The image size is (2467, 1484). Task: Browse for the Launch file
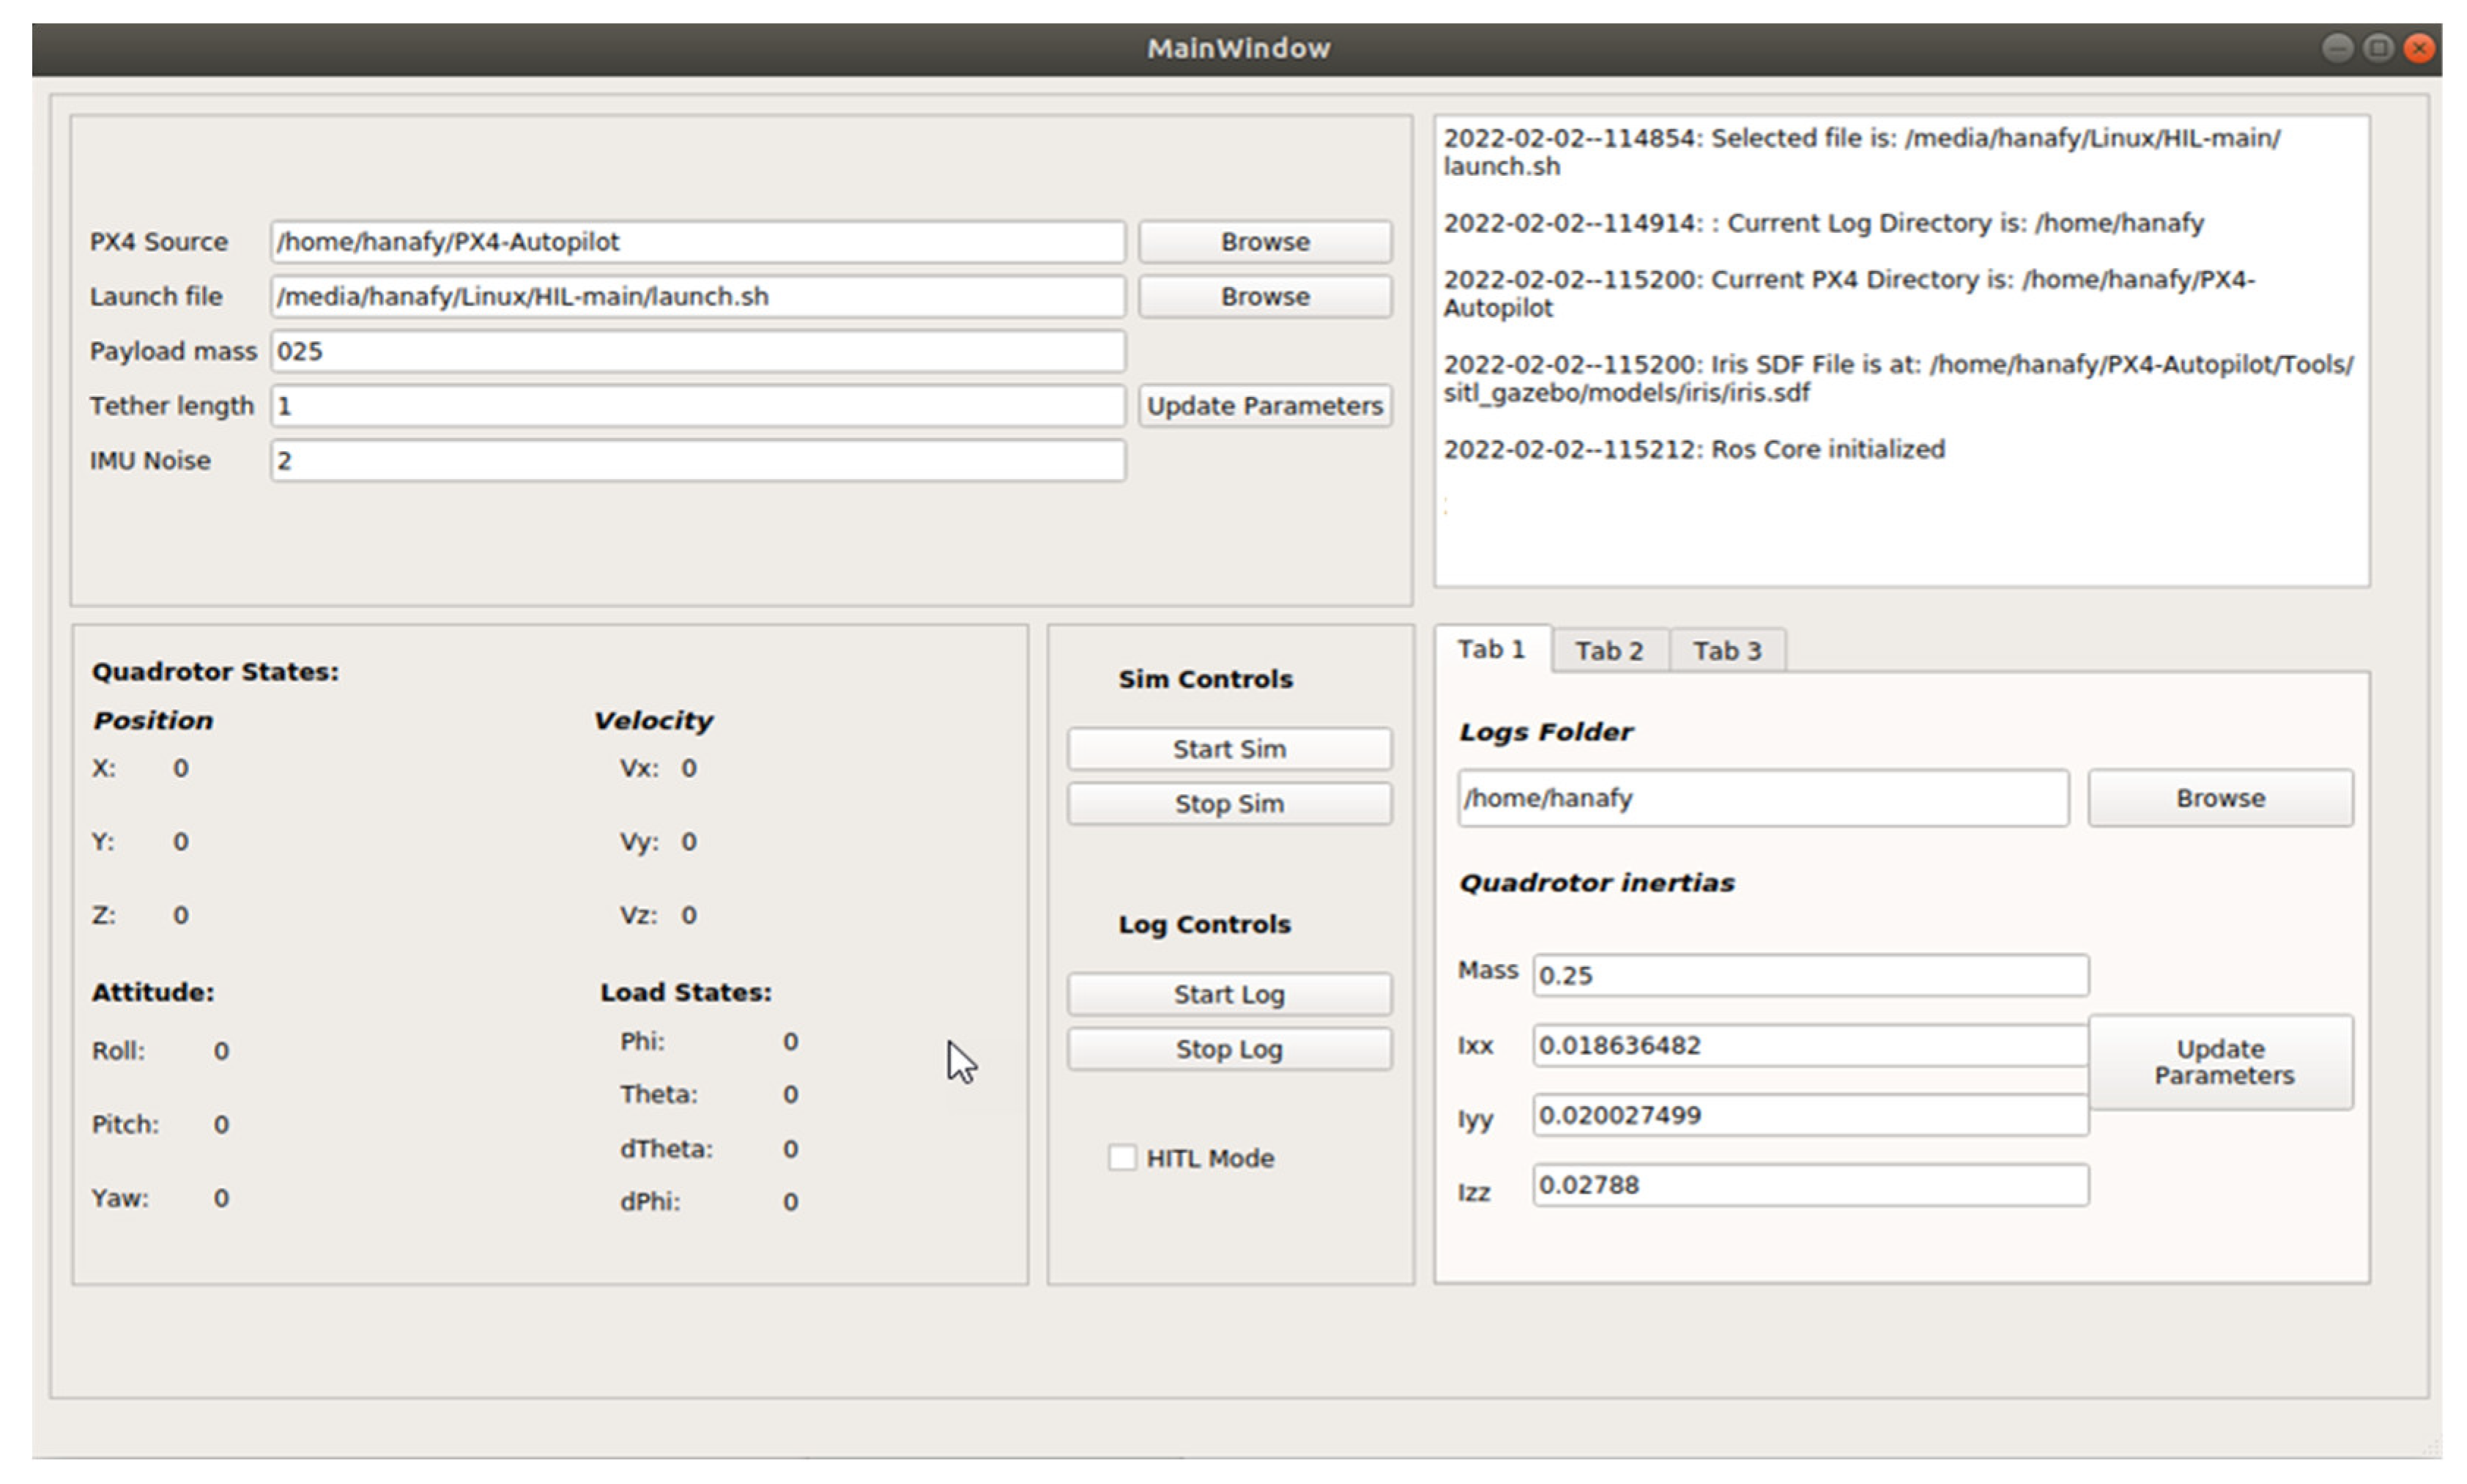click(1264, 297)
